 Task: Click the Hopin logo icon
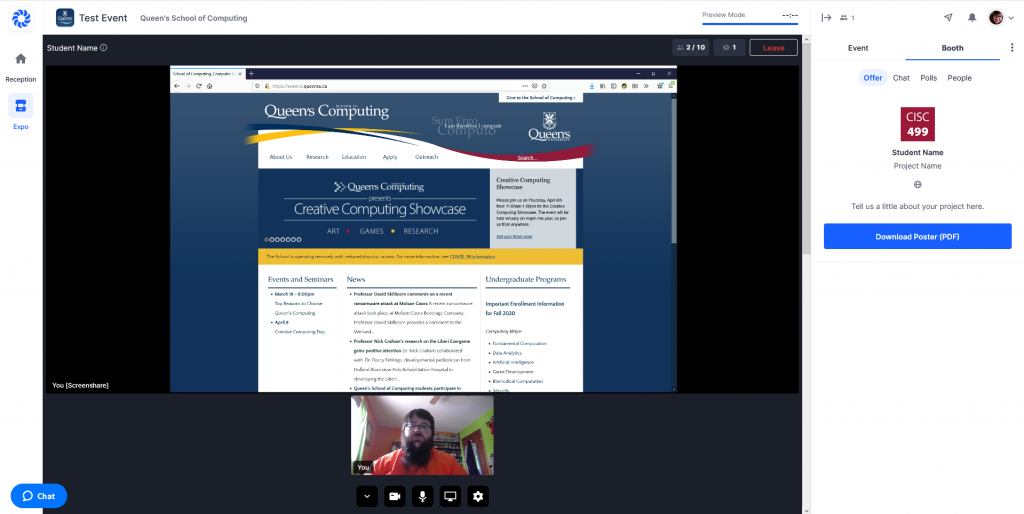[21, 18]
